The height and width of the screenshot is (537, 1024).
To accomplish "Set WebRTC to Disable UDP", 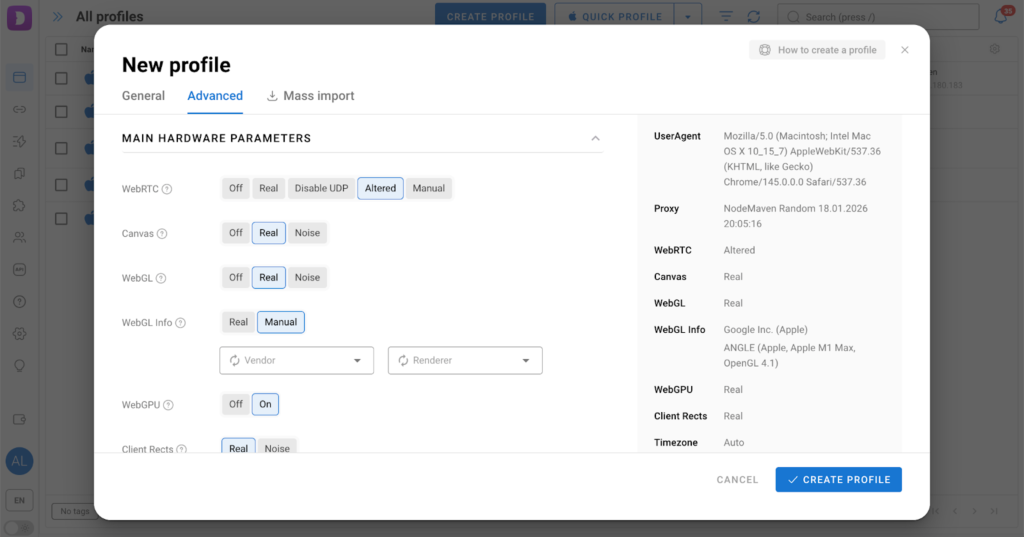I will tap(321, 188).
